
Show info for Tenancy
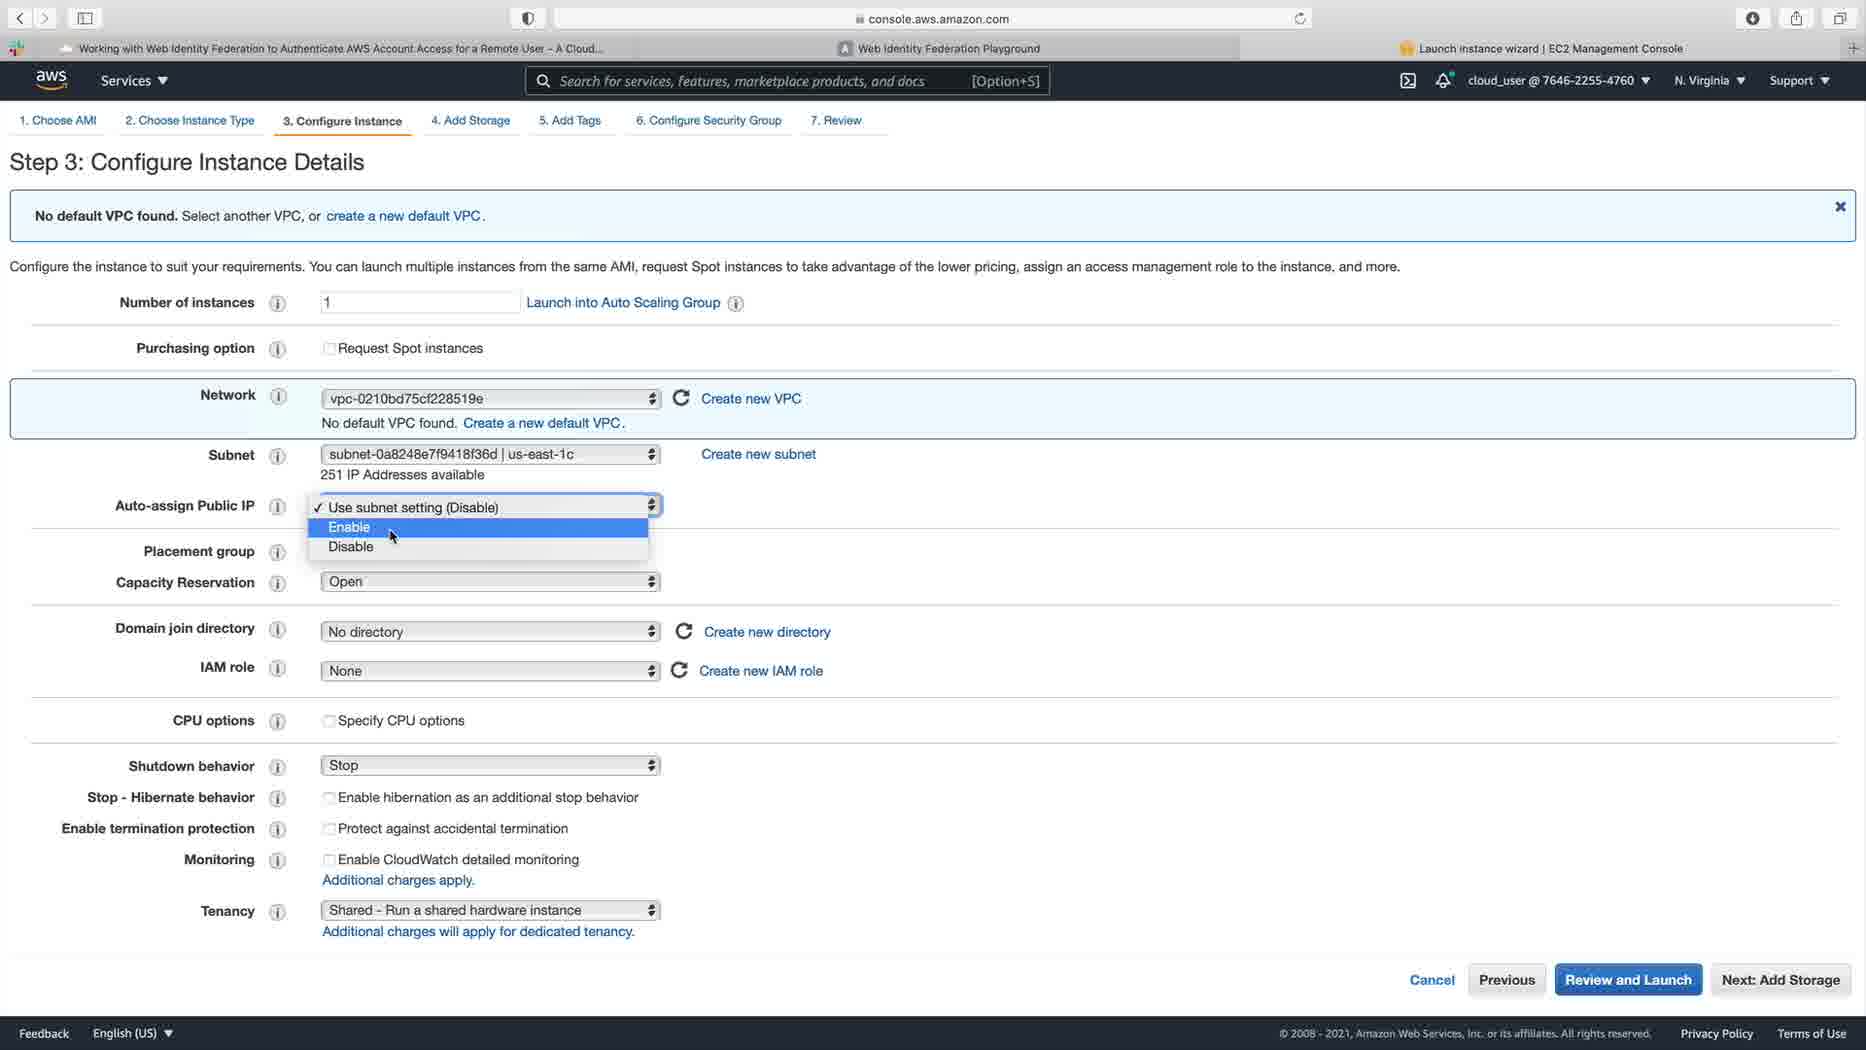click(x=278, y=912)
